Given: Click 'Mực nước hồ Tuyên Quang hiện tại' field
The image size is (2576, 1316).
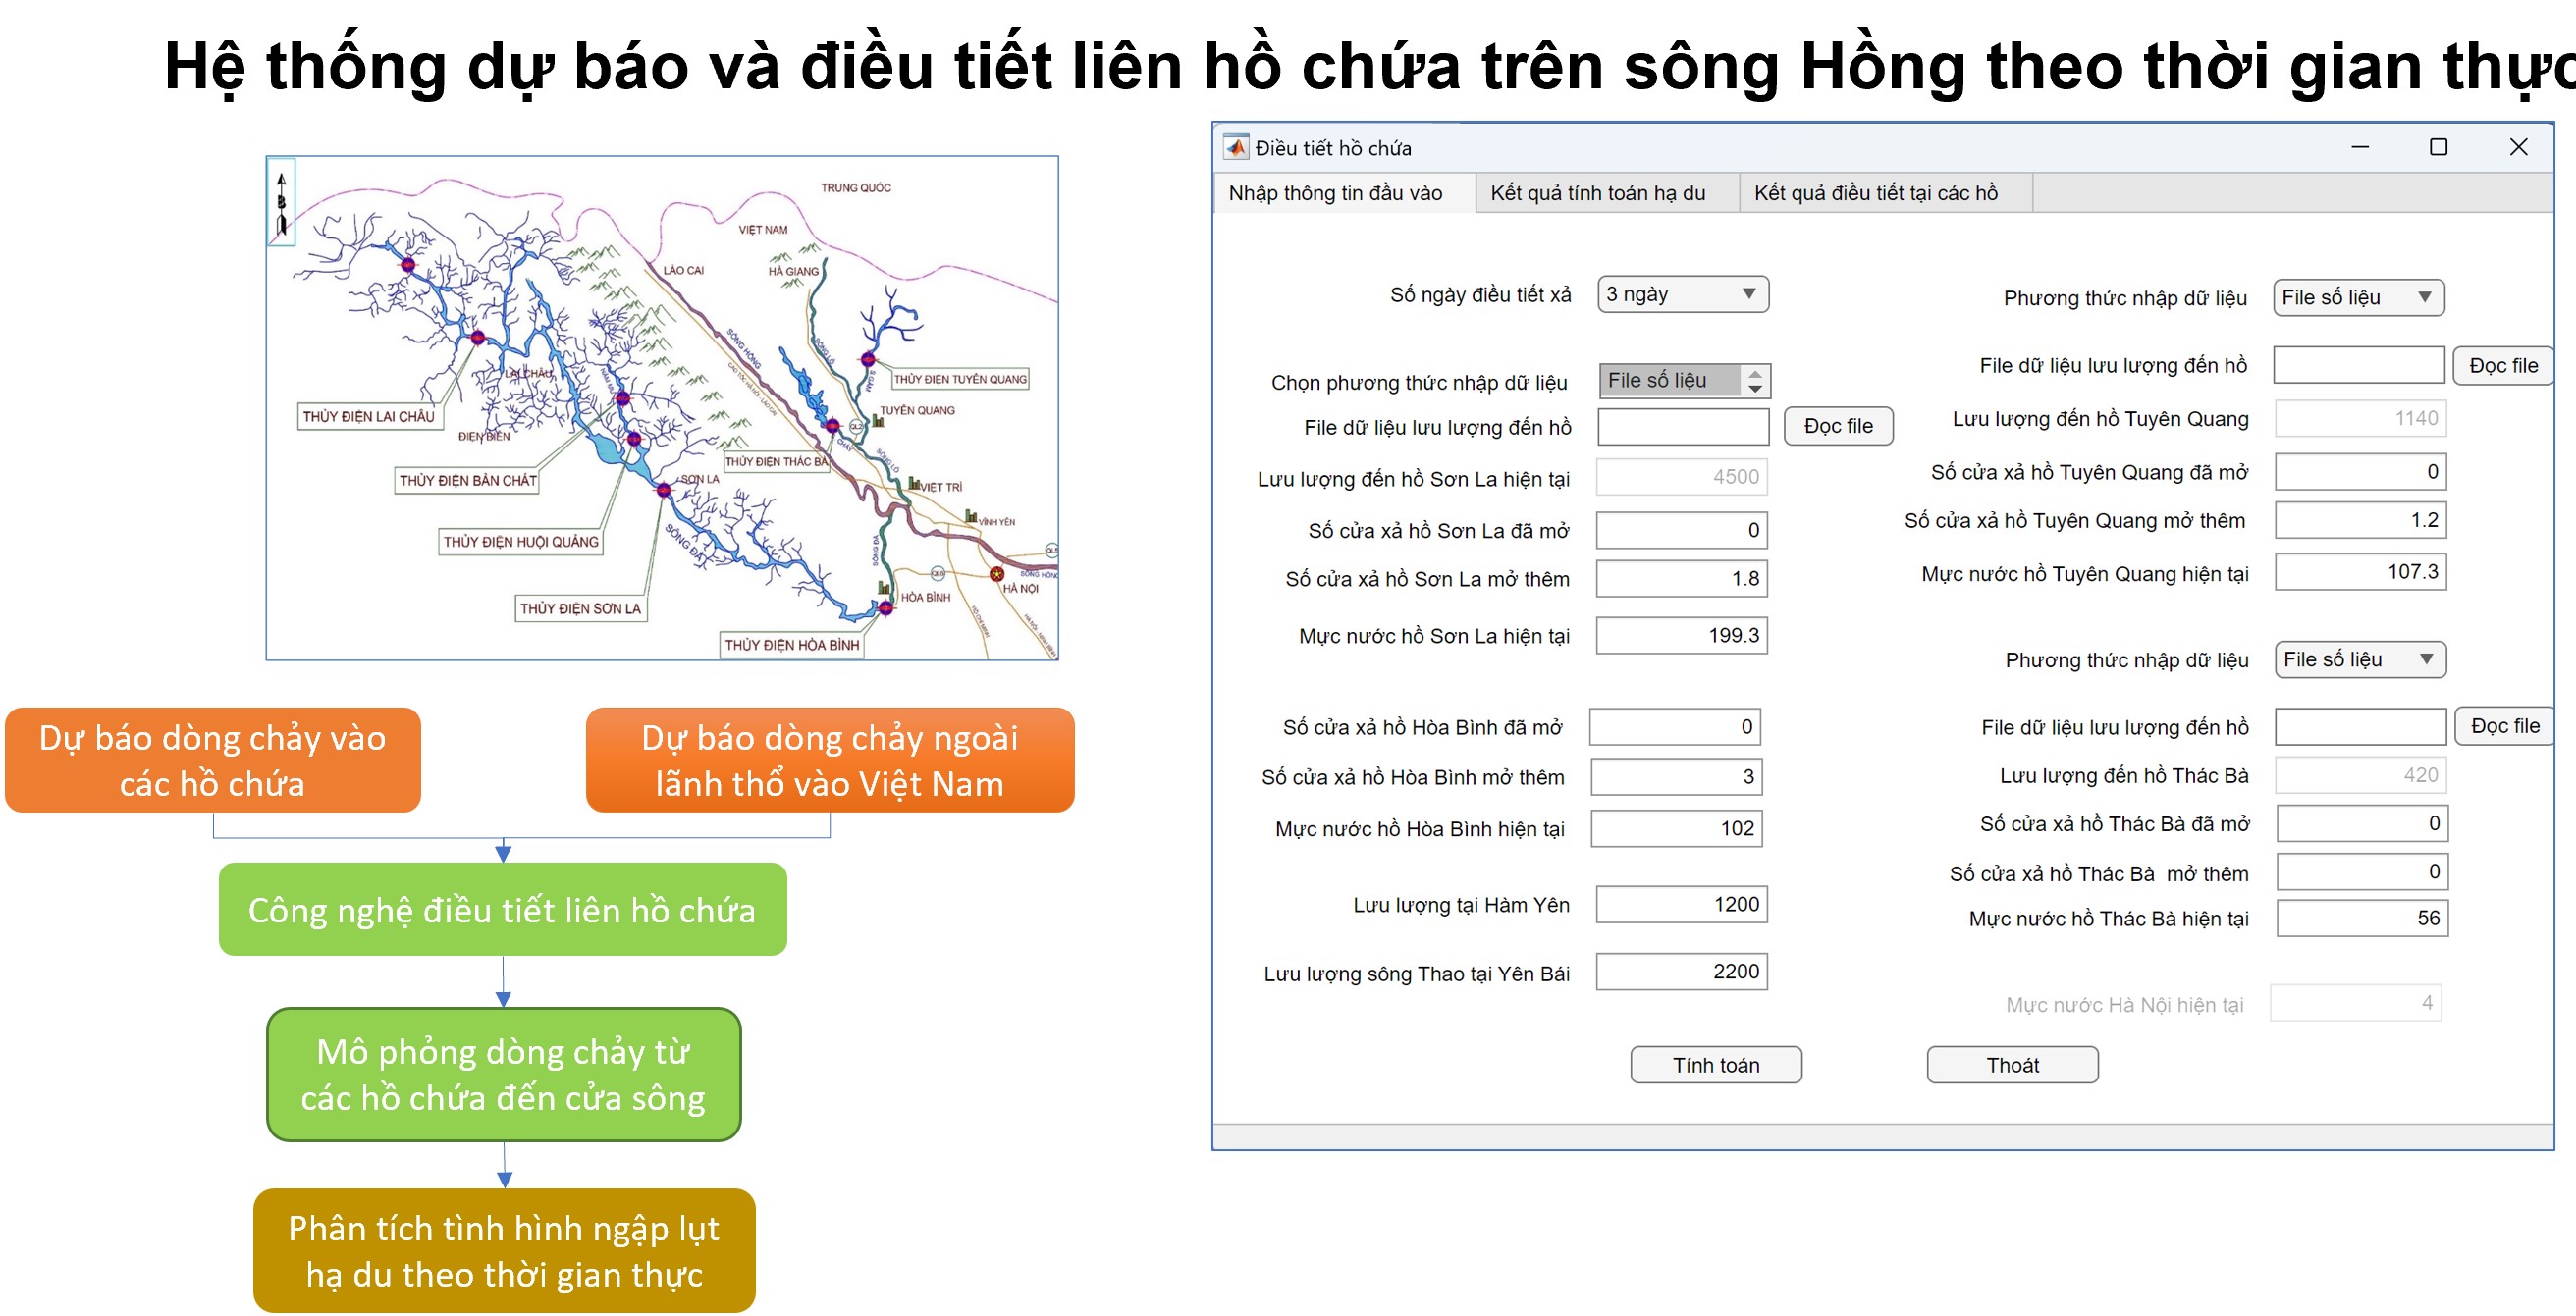Looking at the screenshot, I should [x=2361, y=572].
